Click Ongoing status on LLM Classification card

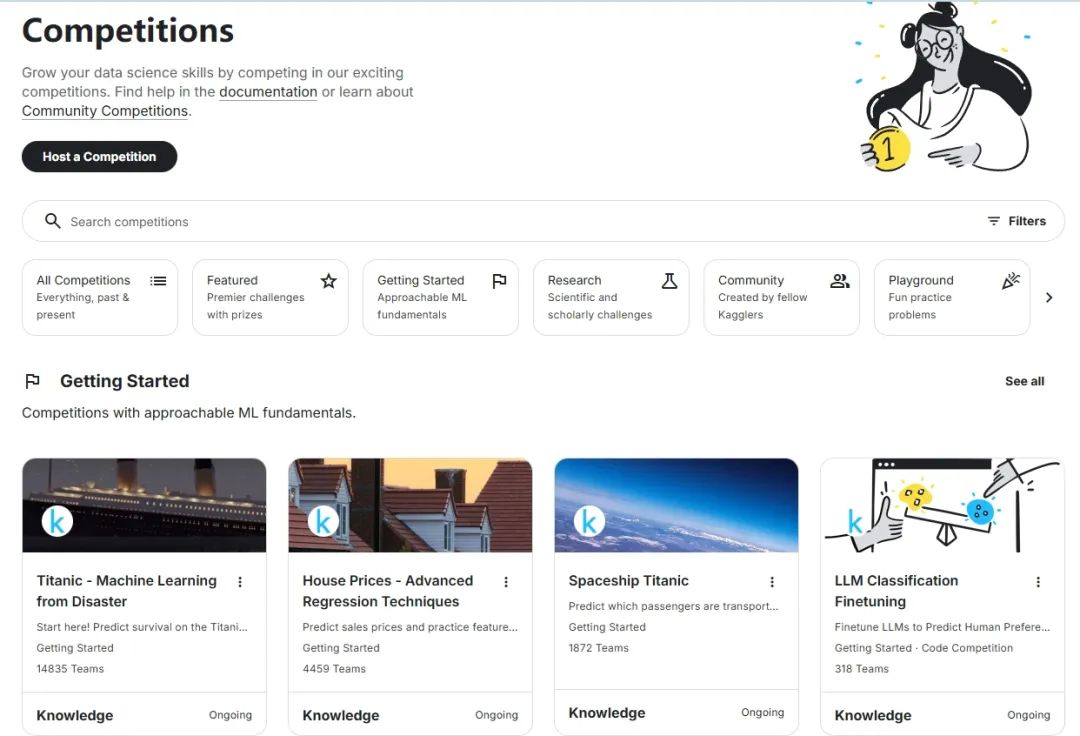1028,715
